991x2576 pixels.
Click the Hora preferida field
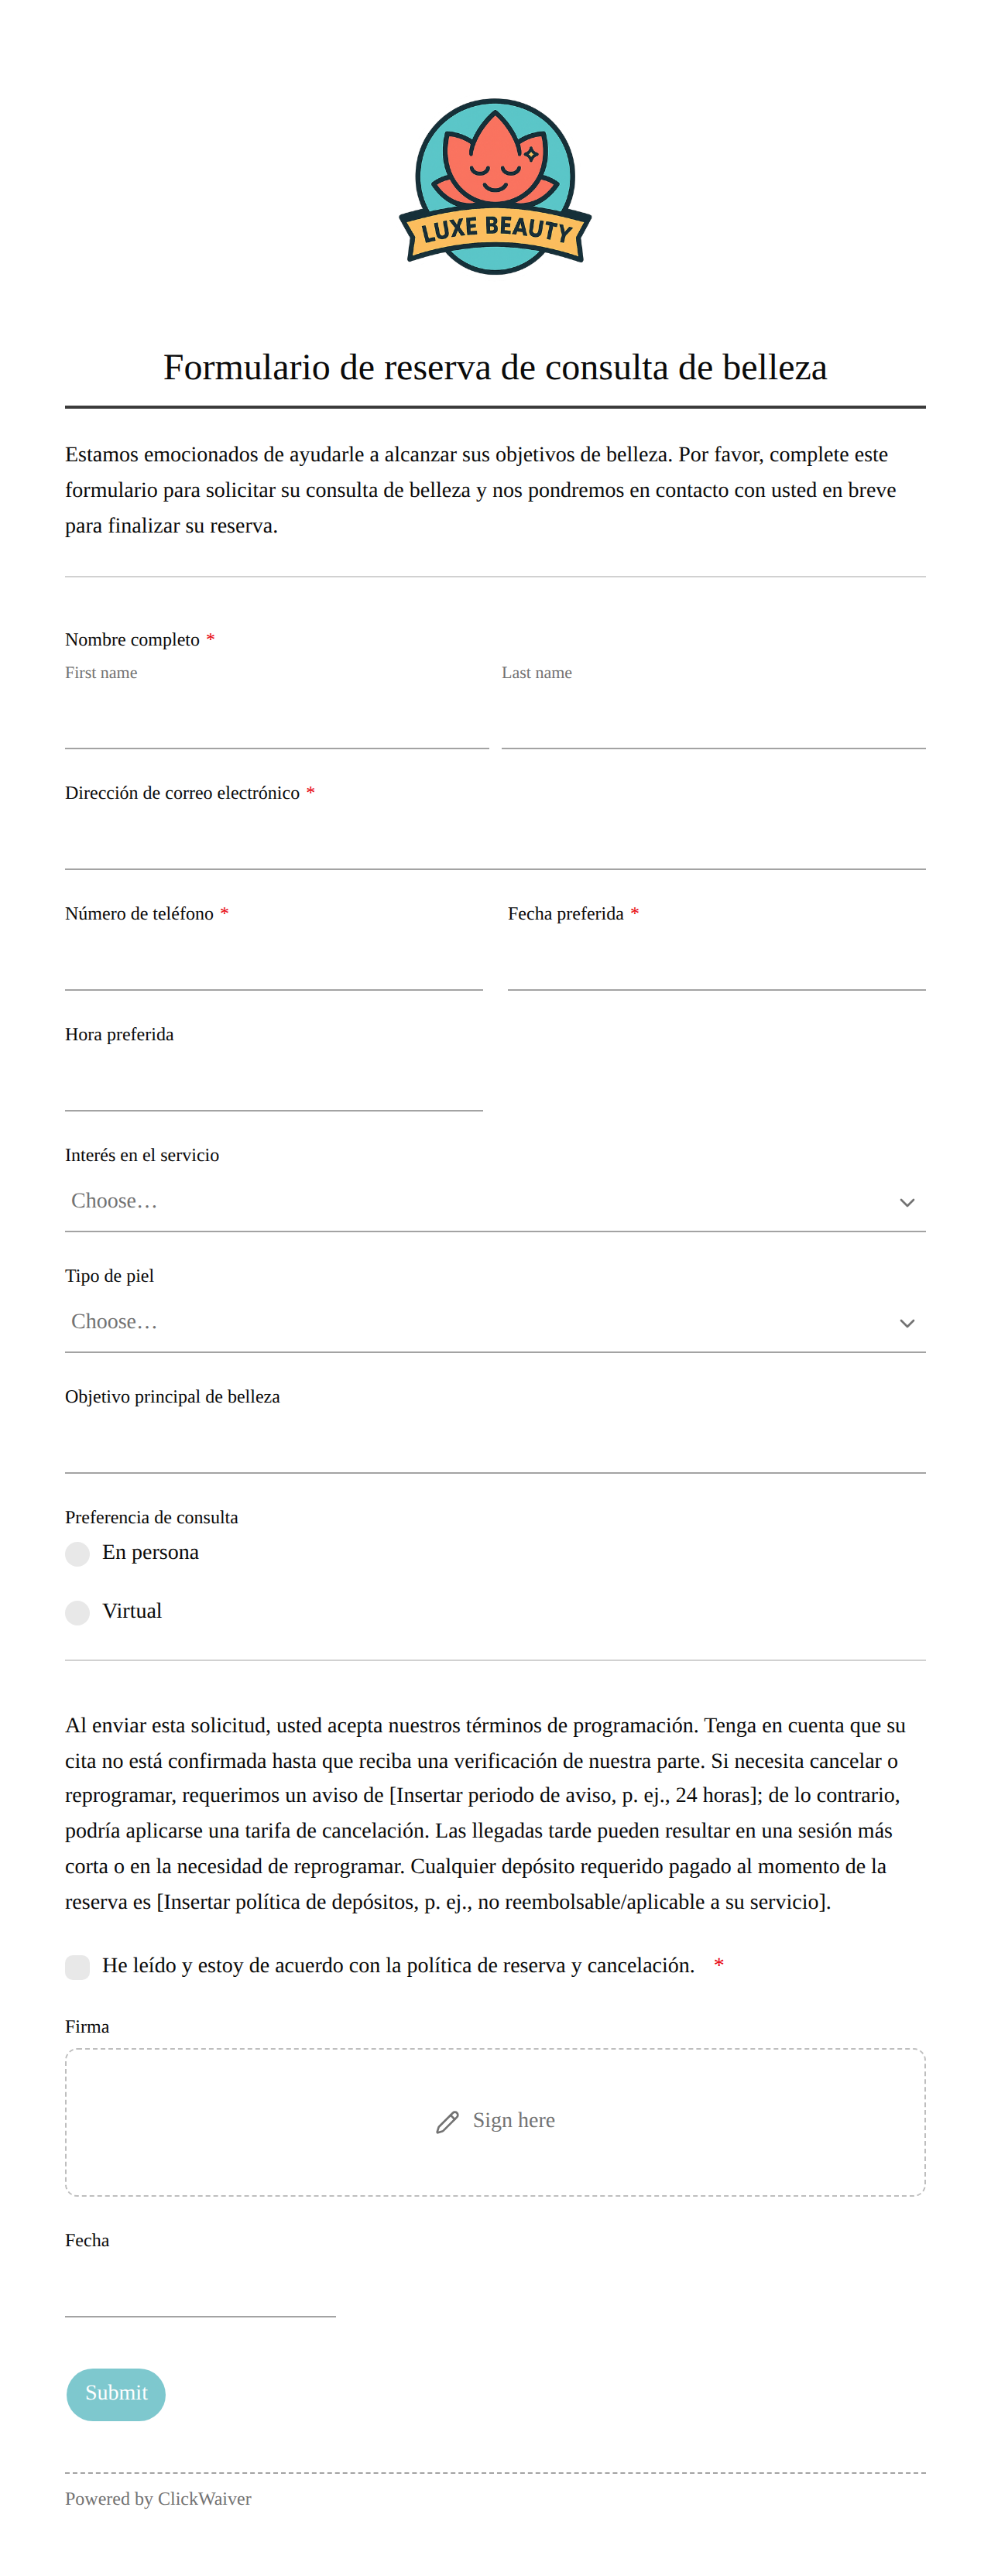click(274, 1083)
